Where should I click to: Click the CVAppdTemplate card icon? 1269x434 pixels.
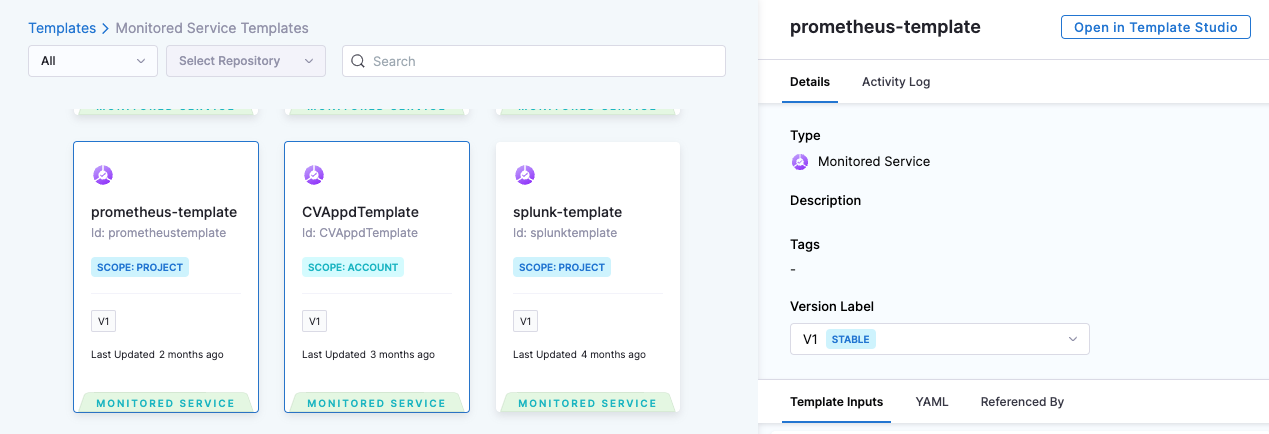[x=314, y=175]
